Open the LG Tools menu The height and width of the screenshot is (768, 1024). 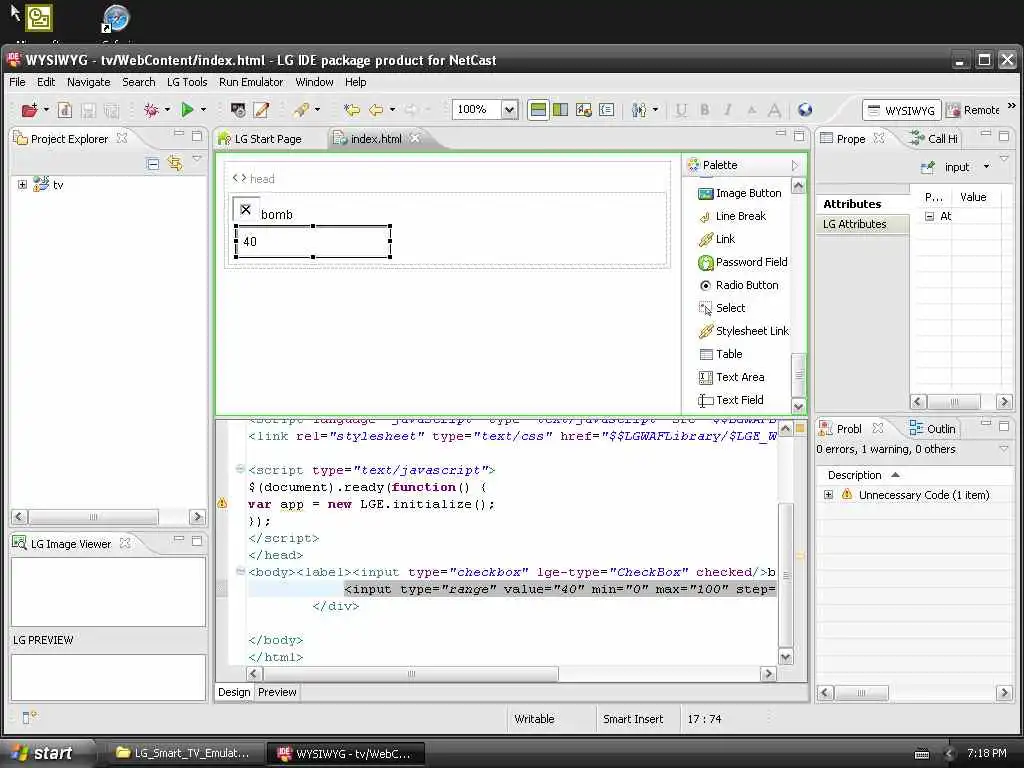187,82
